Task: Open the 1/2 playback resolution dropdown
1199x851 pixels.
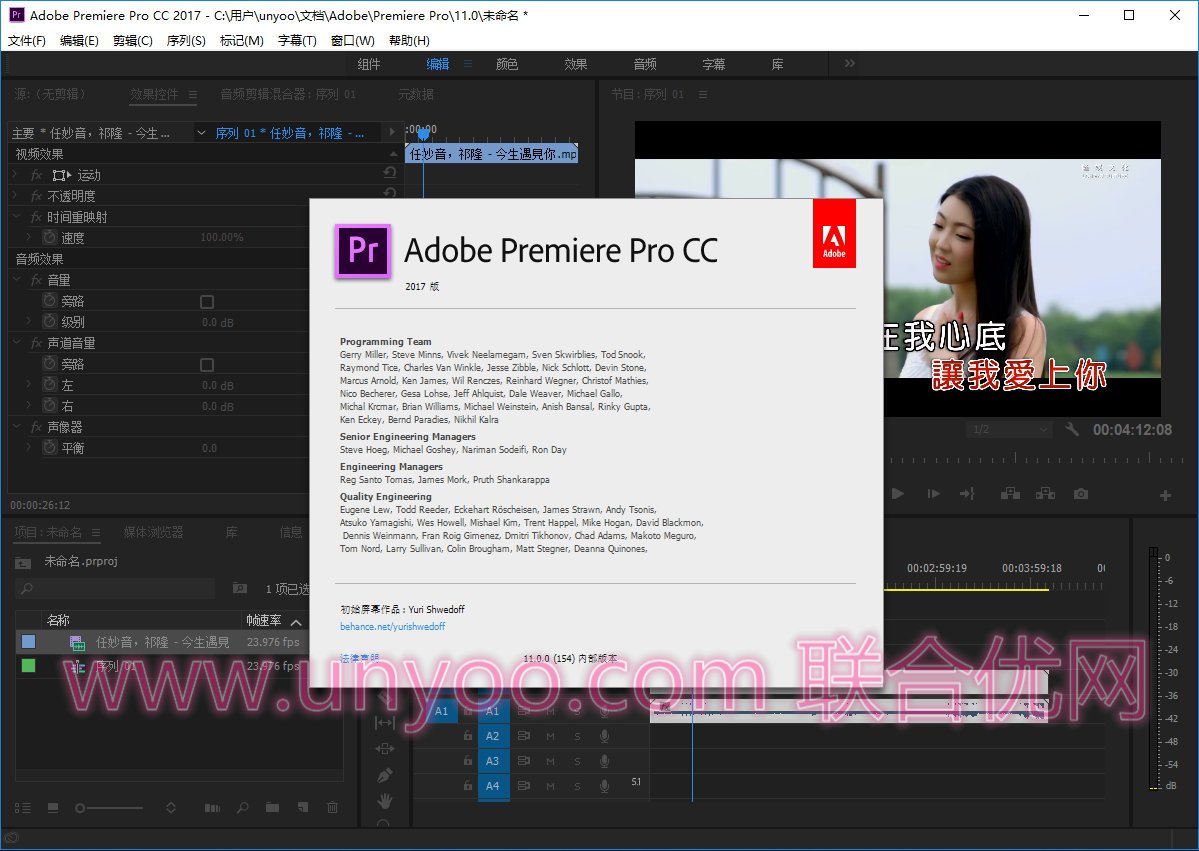Action: 1009,430
